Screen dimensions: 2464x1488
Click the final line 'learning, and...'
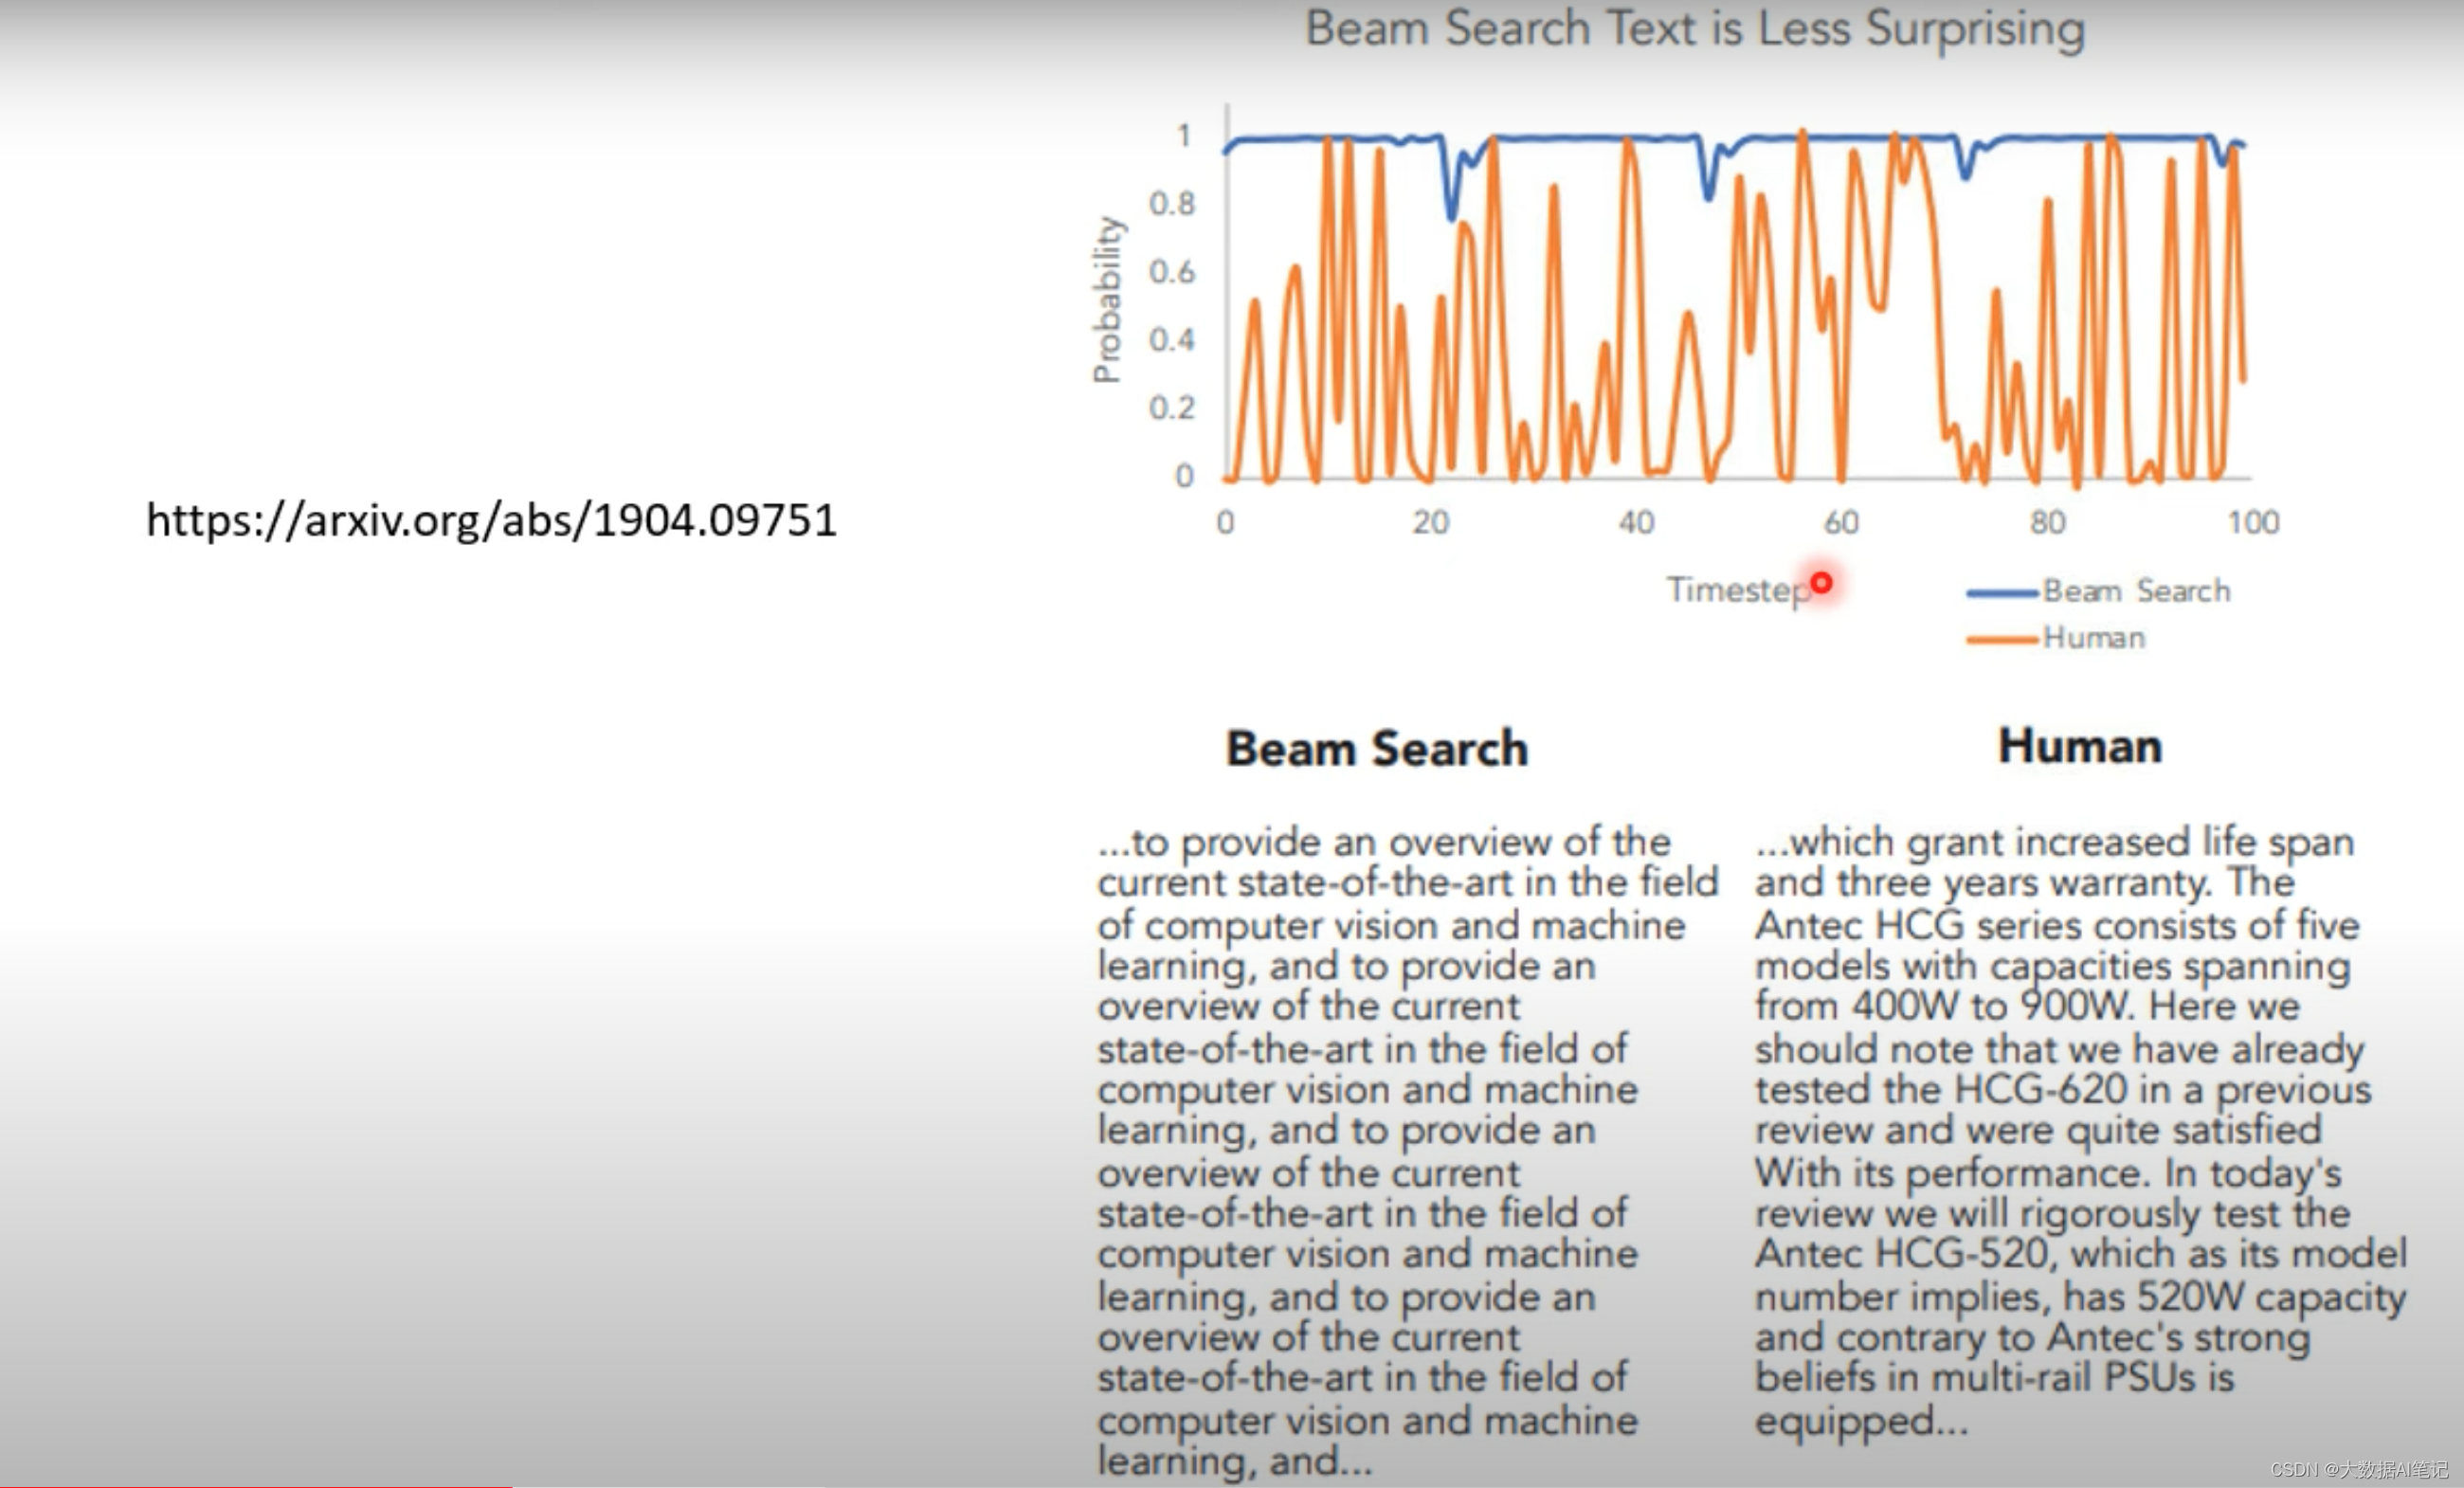[1235, 1462]
